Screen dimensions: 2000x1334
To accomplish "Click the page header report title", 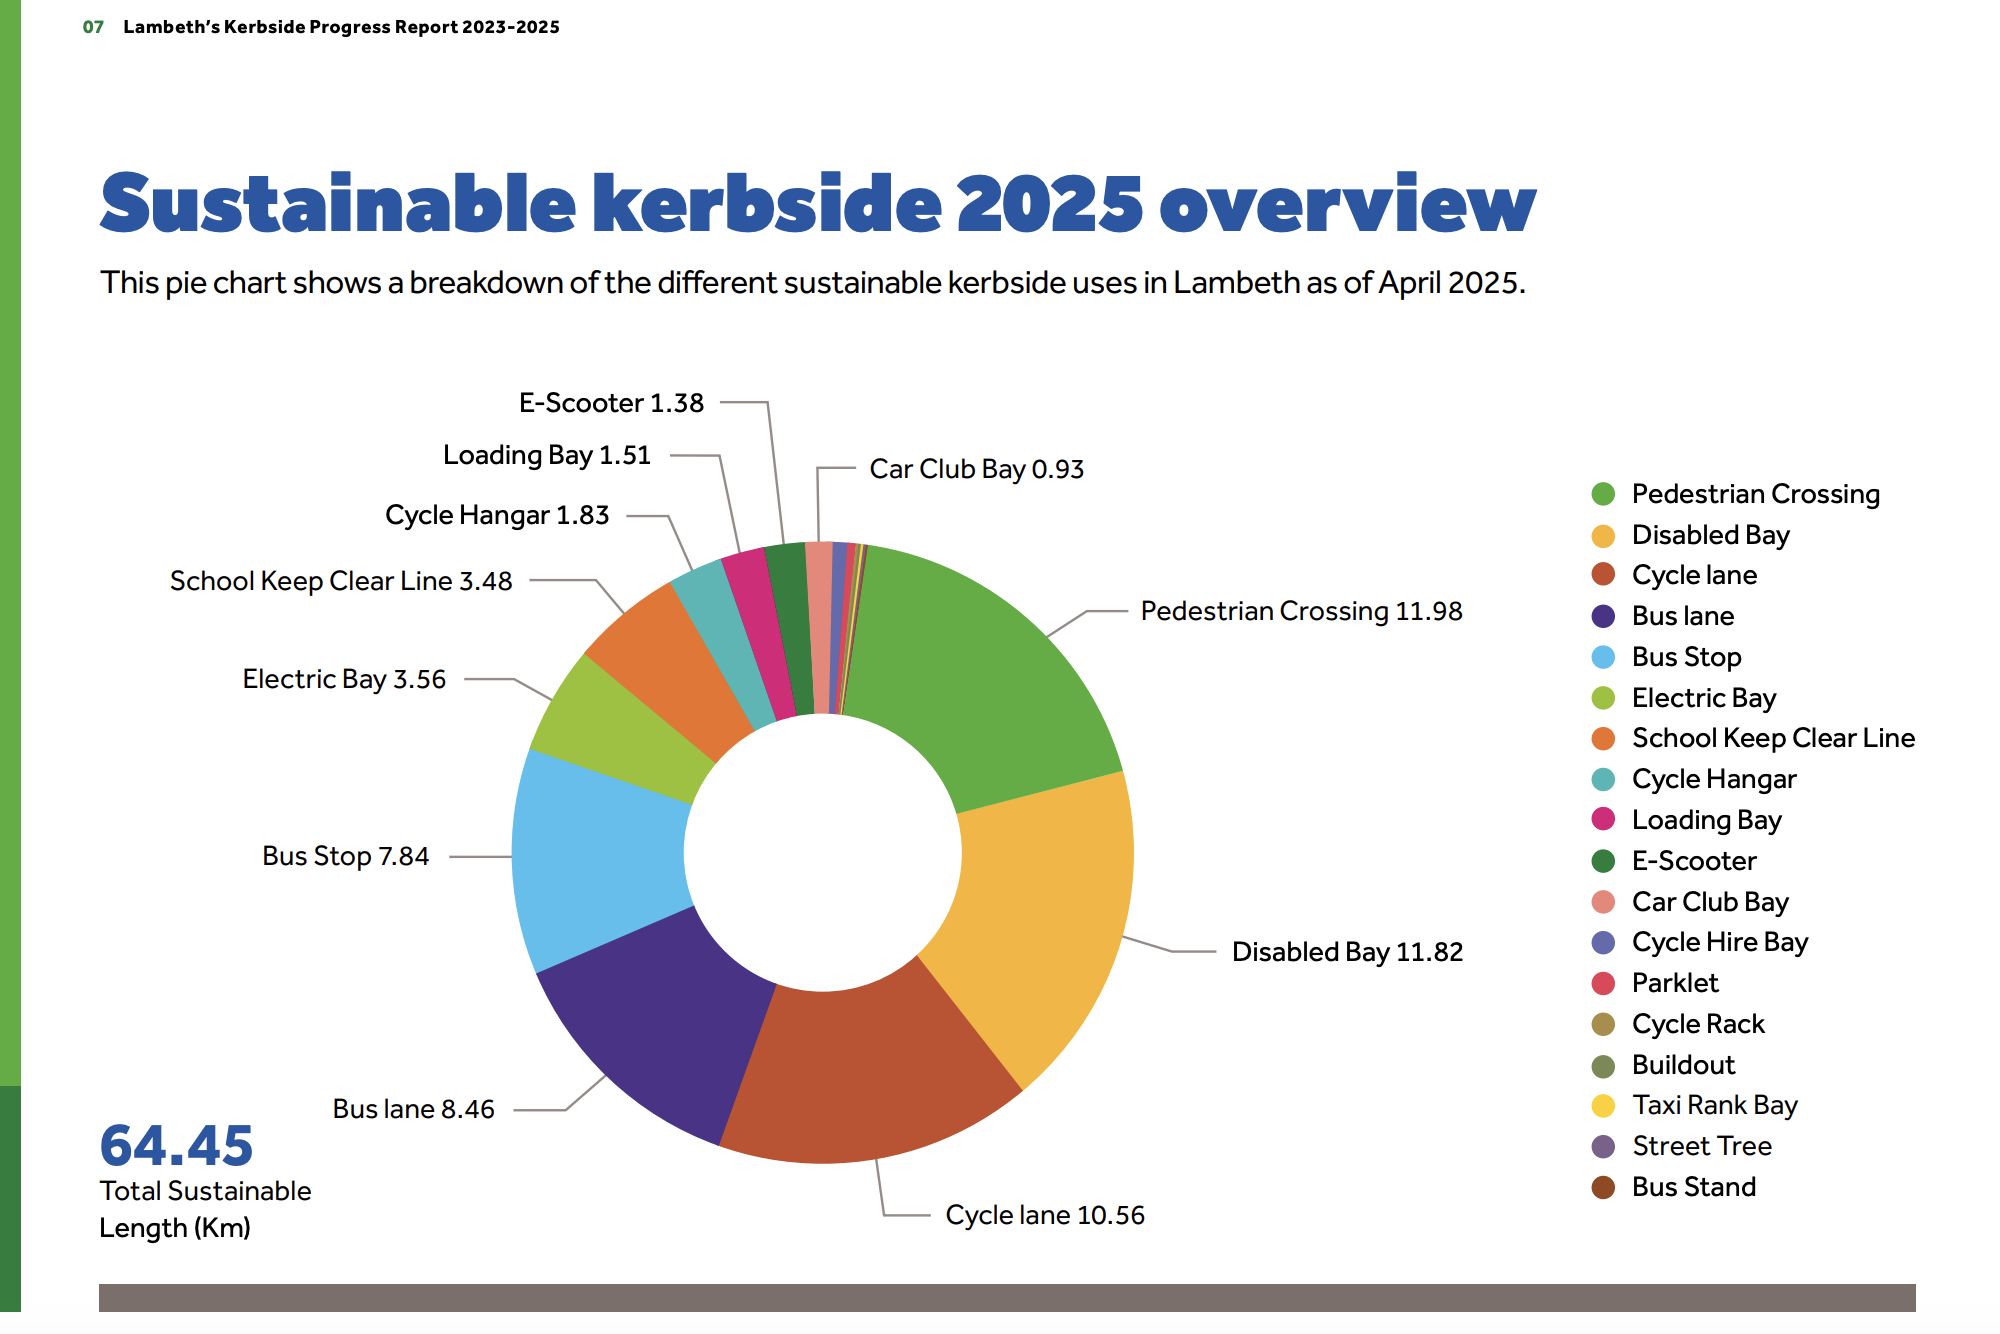I will (341, 27).
